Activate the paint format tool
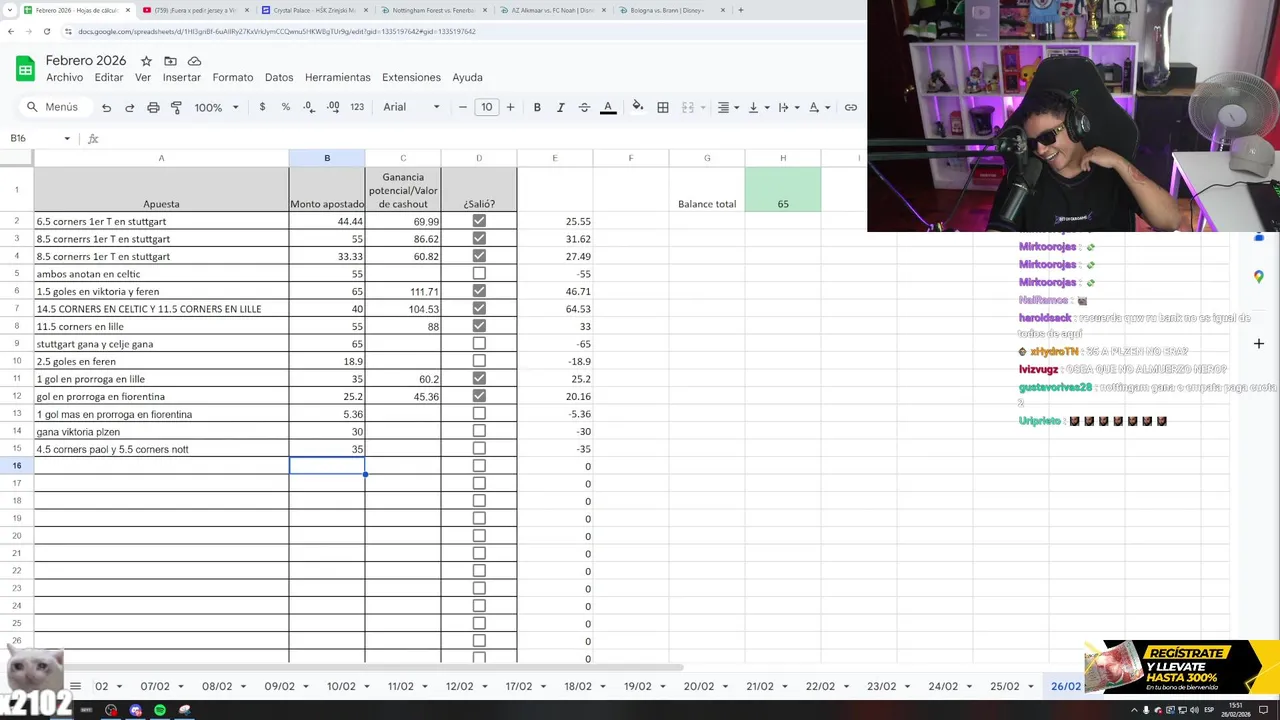The width and height of the screenshot is (1280, 720). coord(176,107)
